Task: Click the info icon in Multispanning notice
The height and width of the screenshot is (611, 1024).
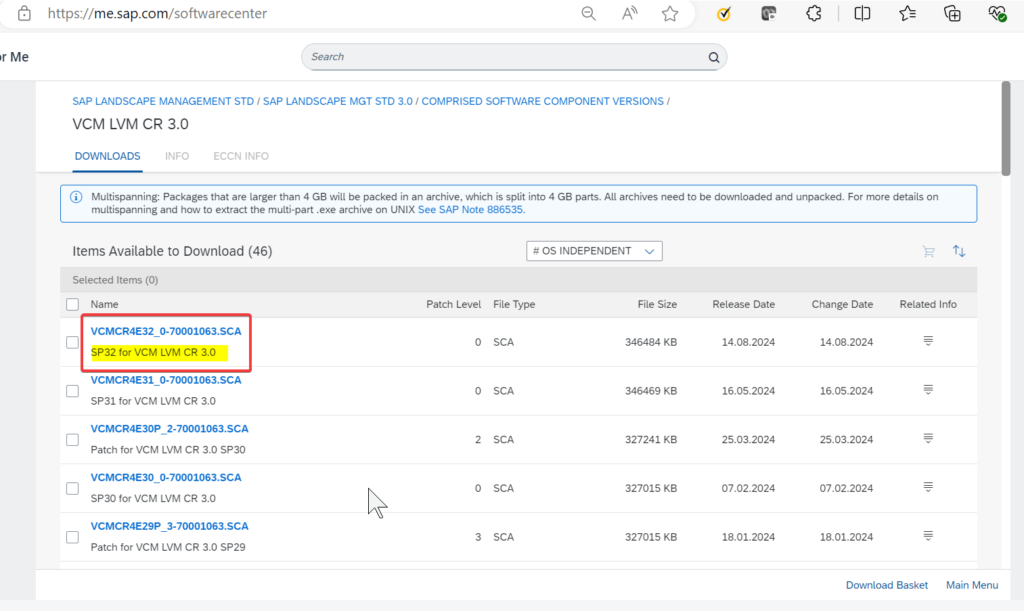Action: coord(76,197)
